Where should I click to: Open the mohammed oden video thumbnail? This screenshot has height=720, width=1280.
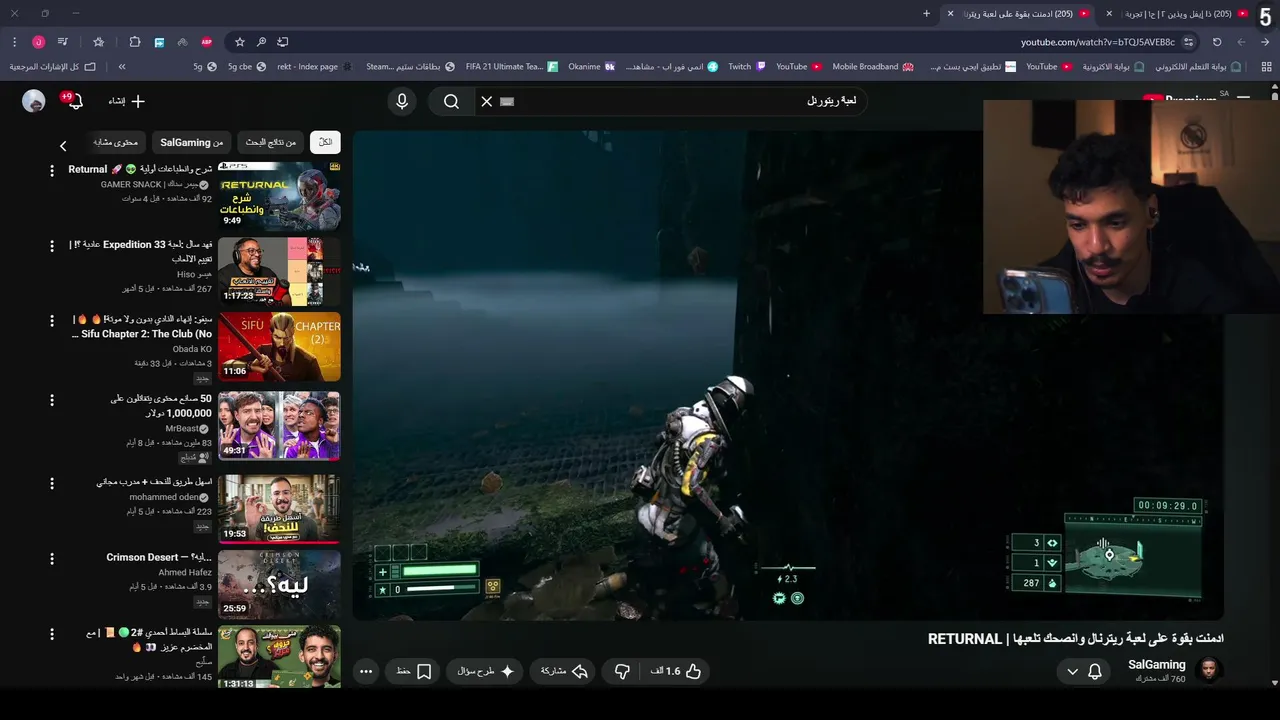click(x=279, y=508)
